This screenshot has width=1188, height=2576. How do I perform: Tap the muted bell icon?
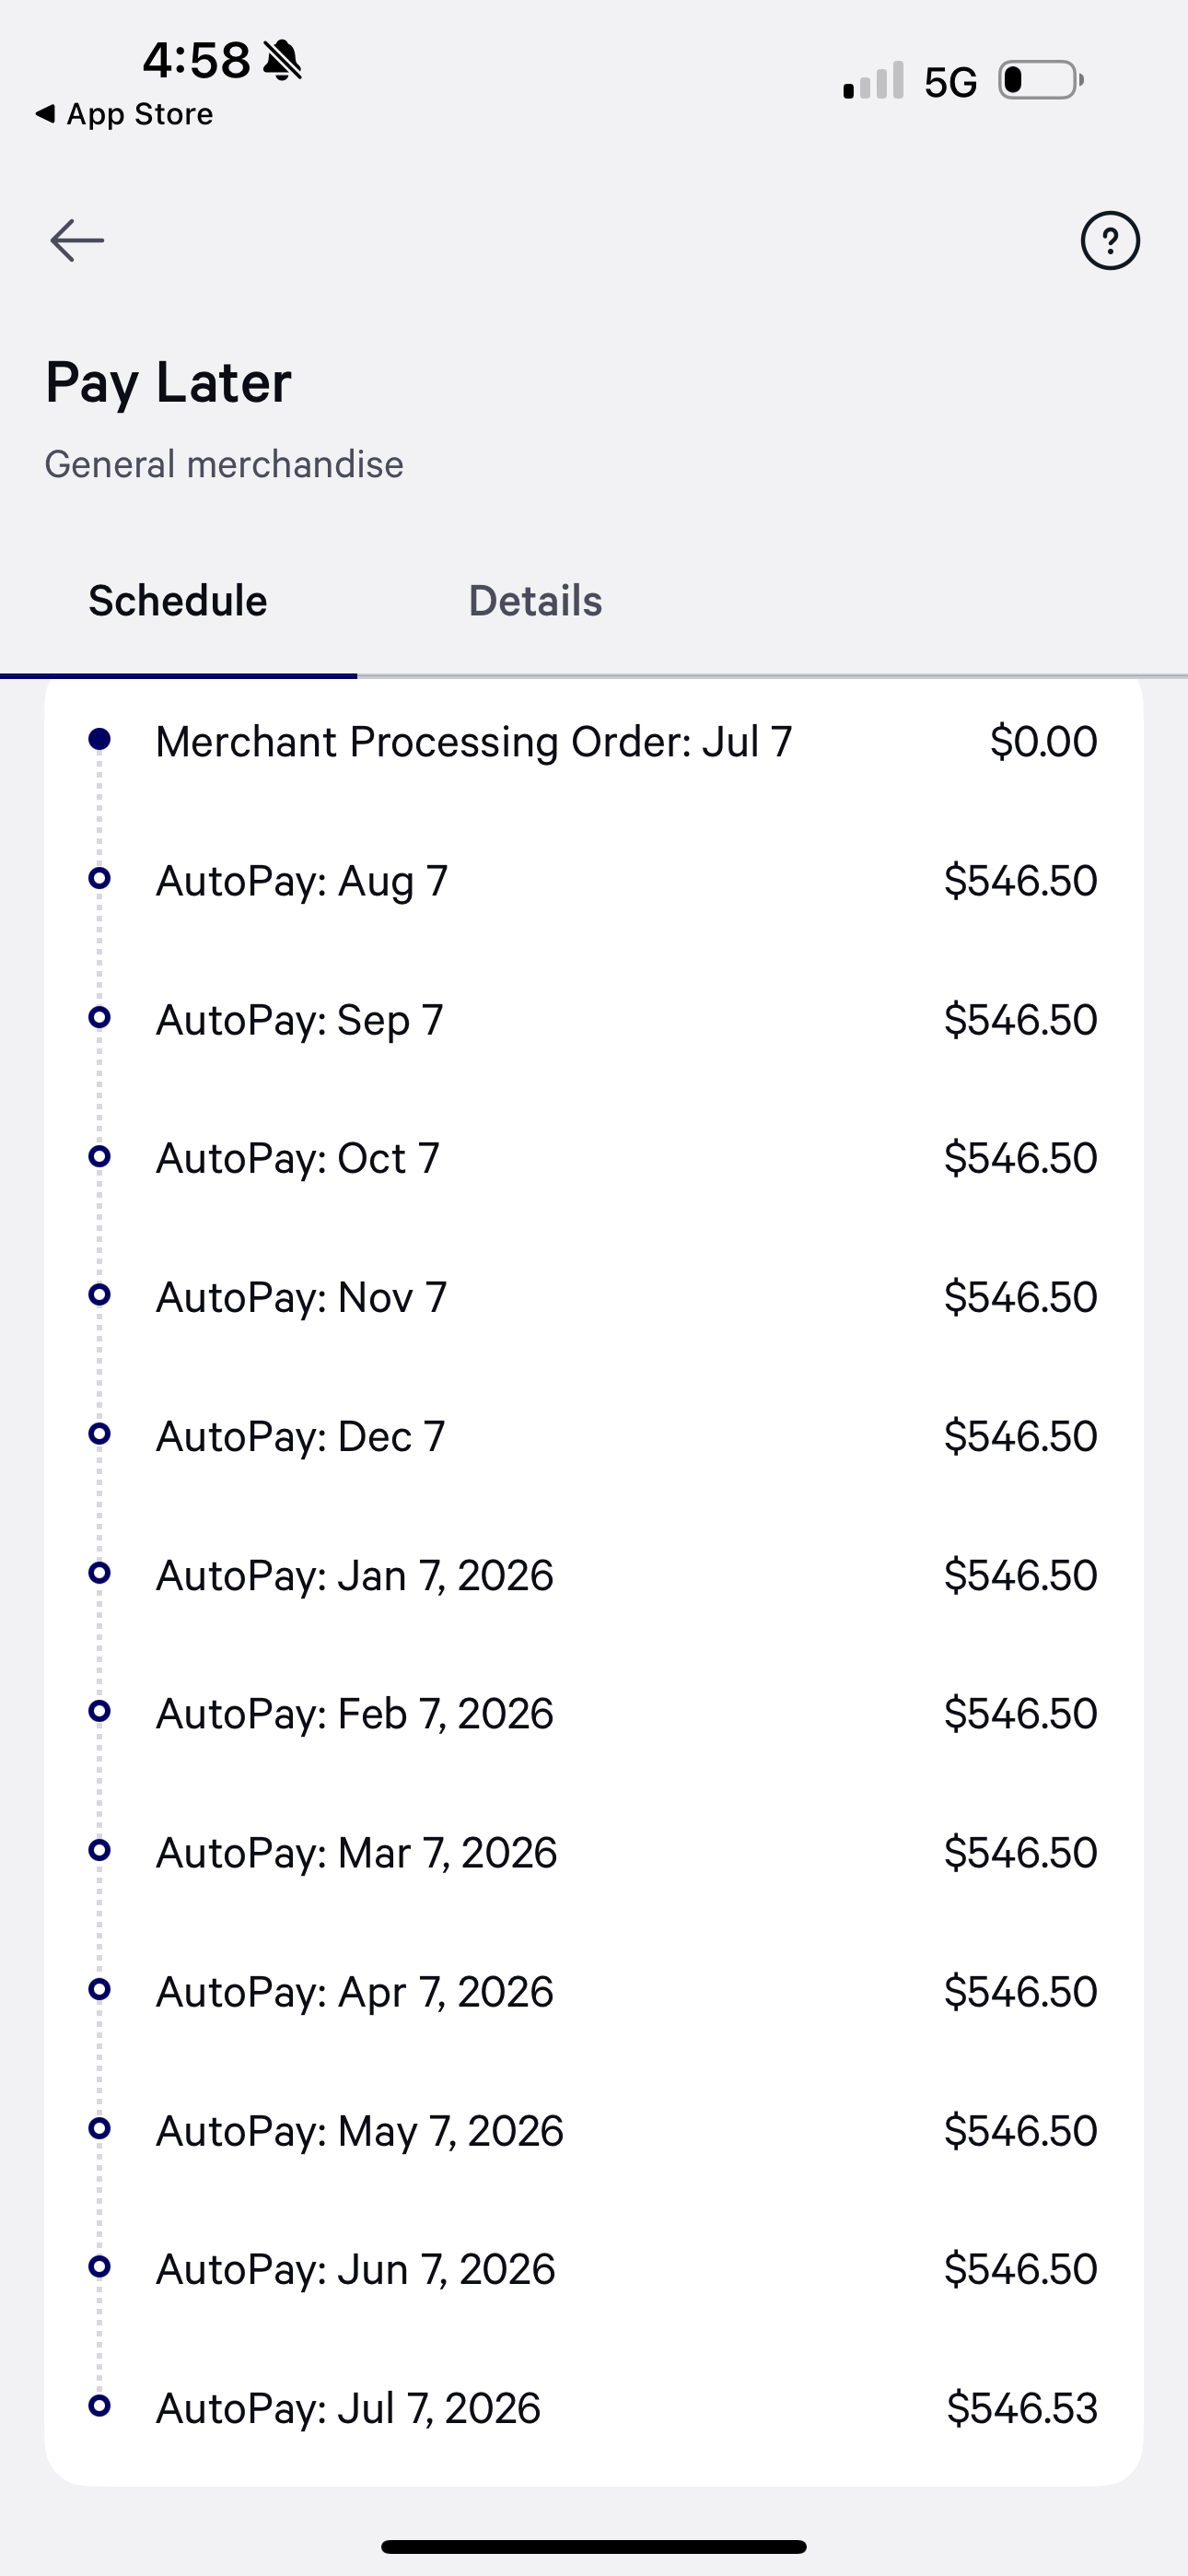point(282,60)
